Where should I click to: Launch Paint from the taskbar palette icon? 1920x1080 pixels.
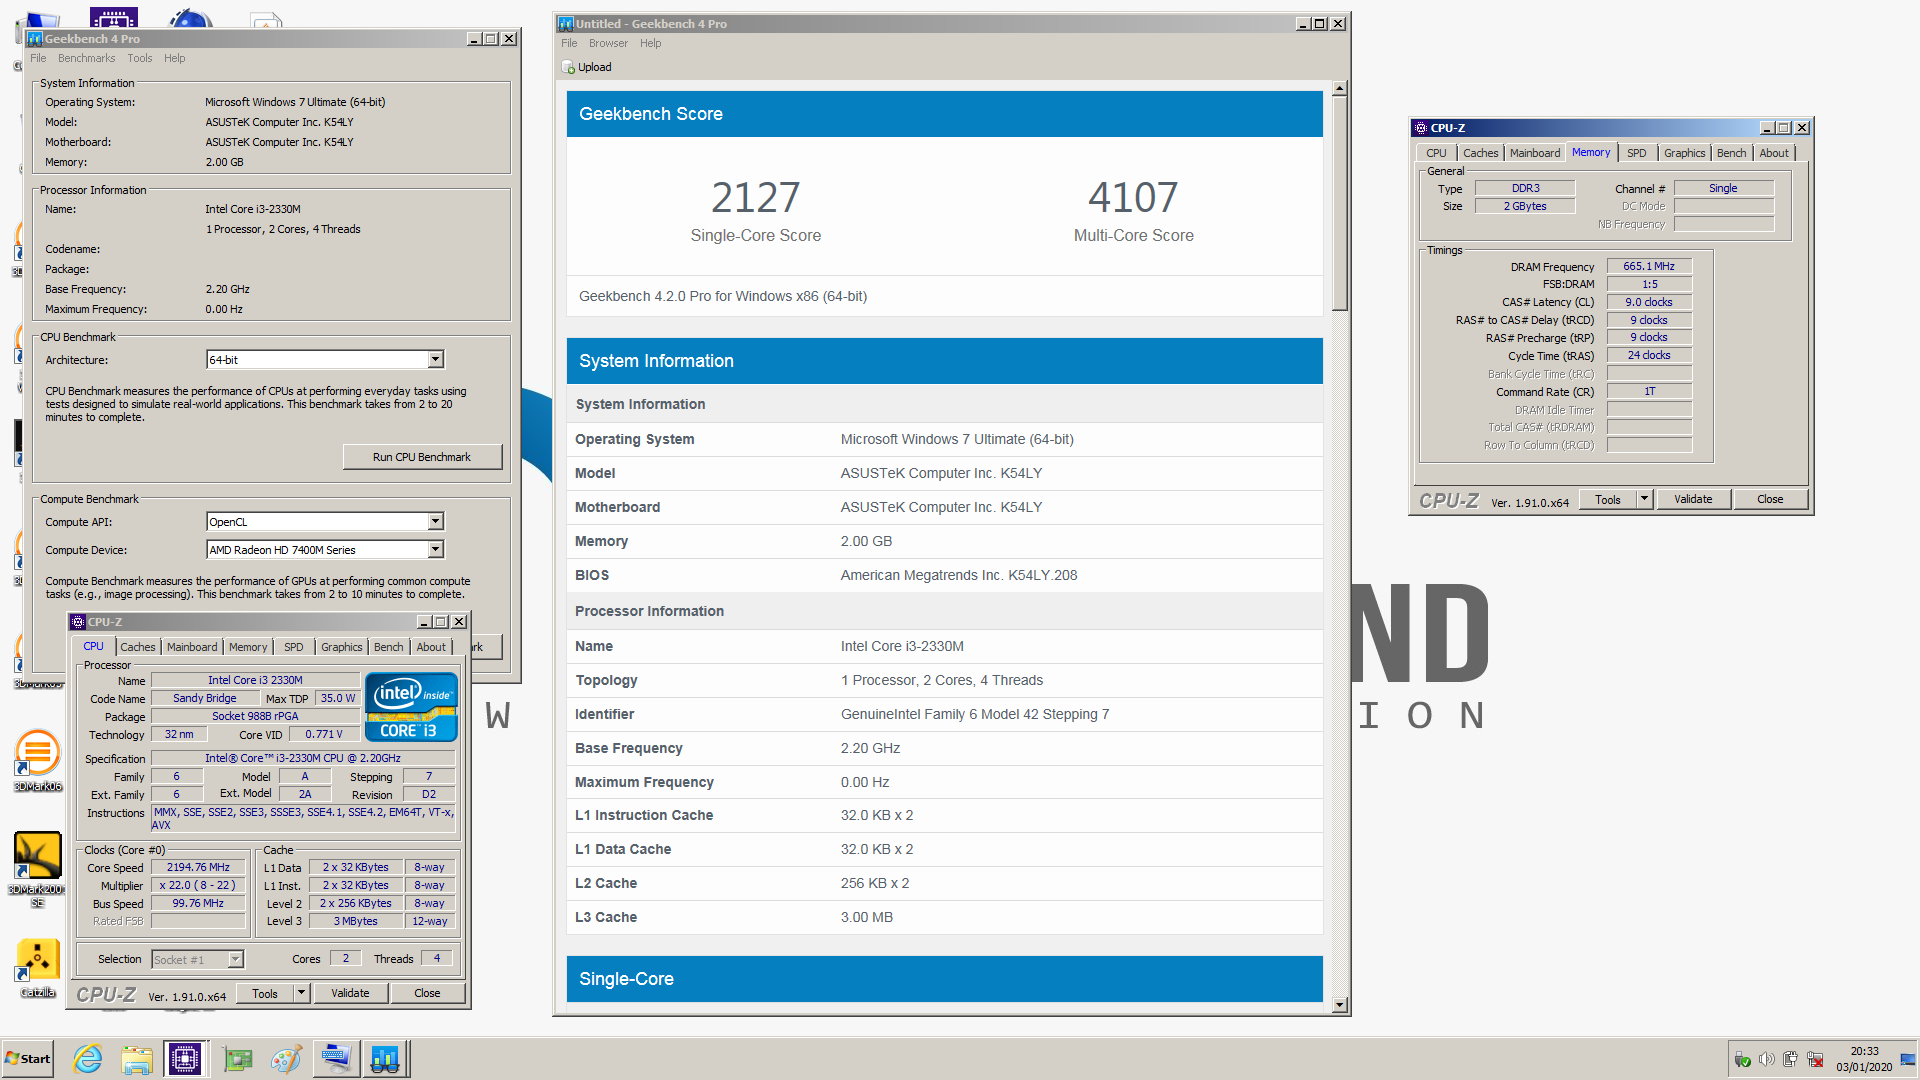point(286,1059)
